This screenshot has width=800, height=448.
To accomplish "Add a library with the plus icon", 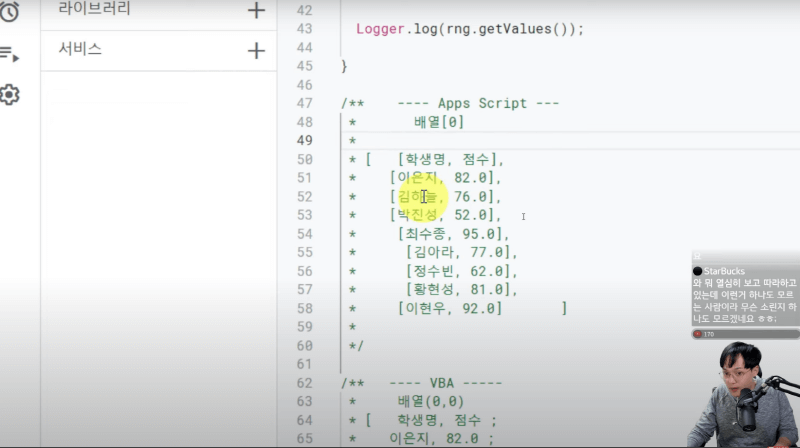I will [x=256, y=11].
